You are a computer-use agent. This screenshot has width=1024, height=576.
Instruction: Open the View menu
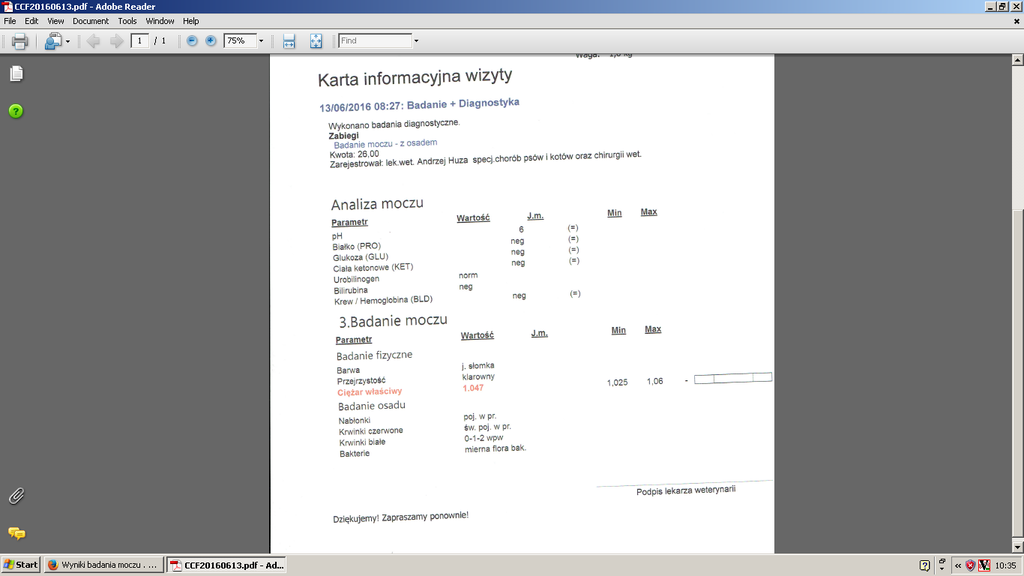pyautogui.click(x=56, y=21)
